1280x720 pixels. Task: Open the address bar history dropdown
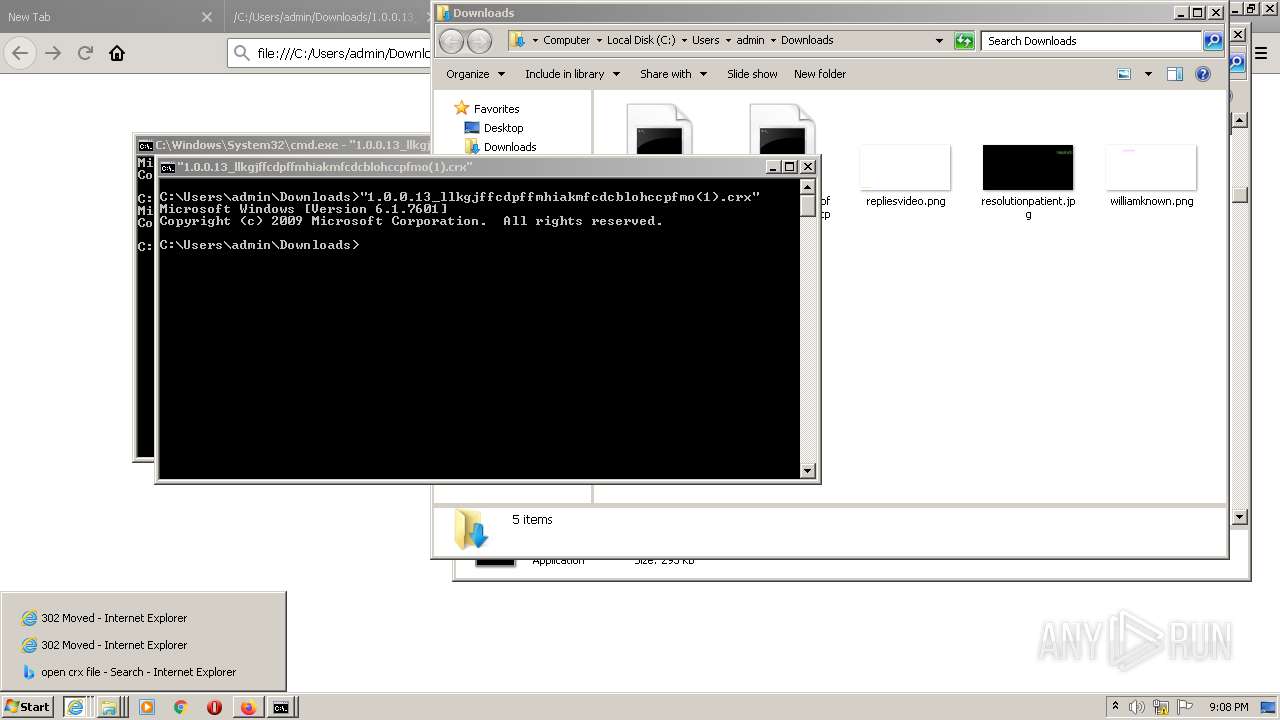click(x=939, y=41)
